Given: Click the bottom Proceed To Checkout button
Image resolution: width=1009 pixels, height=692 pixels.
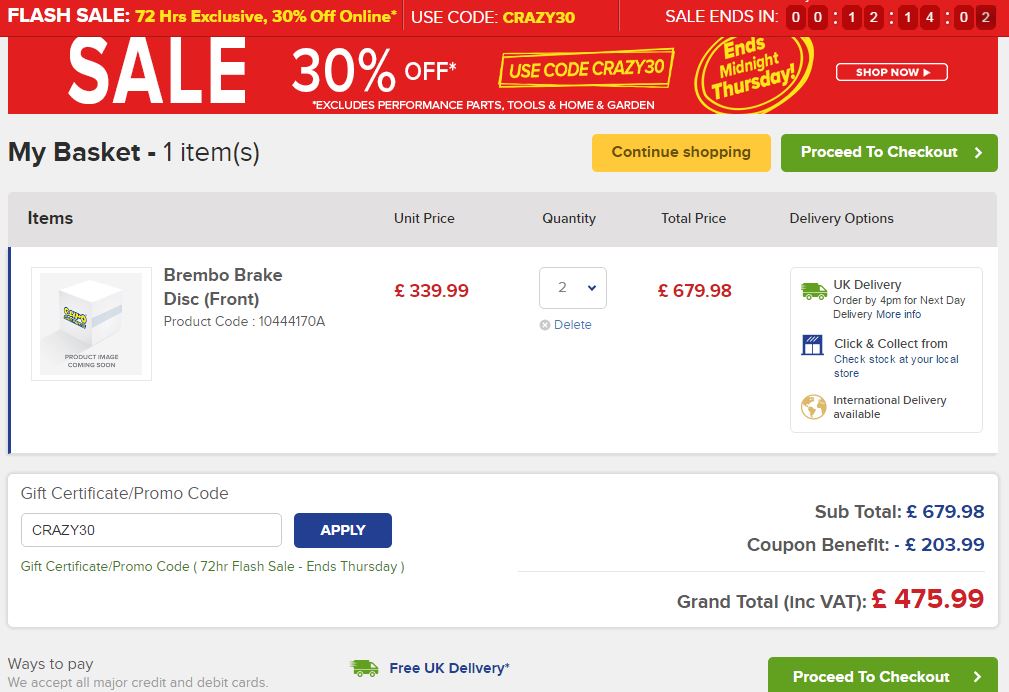Looking at the screenshot, I should pyautogui.click(x=882, y=676).
